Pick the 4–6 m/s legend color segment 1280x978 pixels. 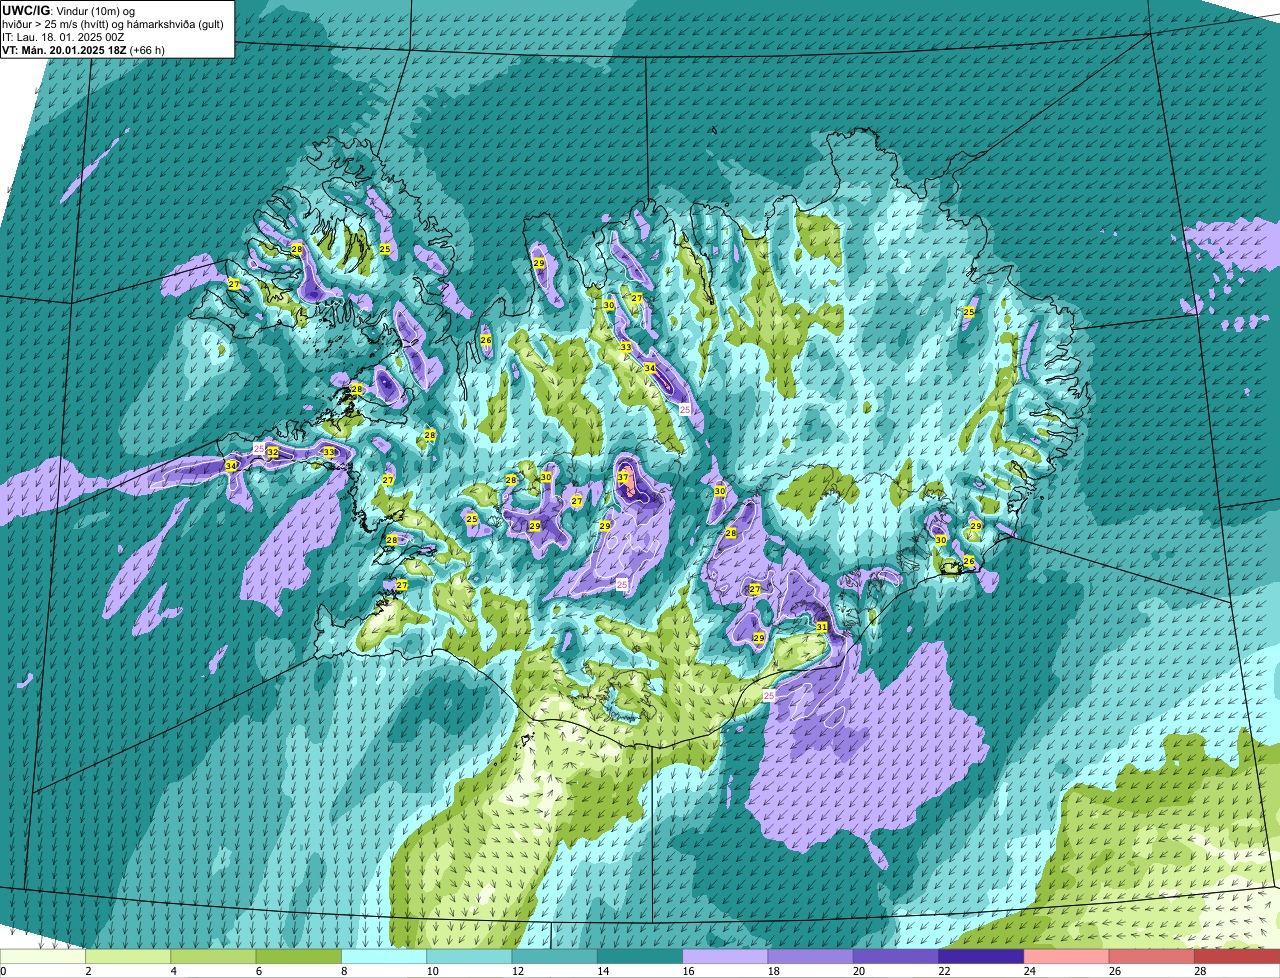(213, 956)
